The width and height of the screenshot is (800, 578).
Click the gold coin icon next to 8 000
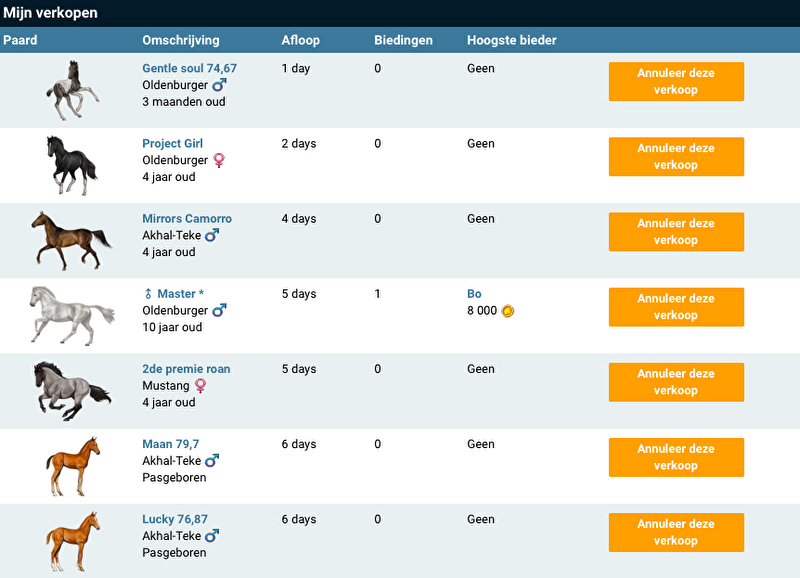(x=508, y=311)
